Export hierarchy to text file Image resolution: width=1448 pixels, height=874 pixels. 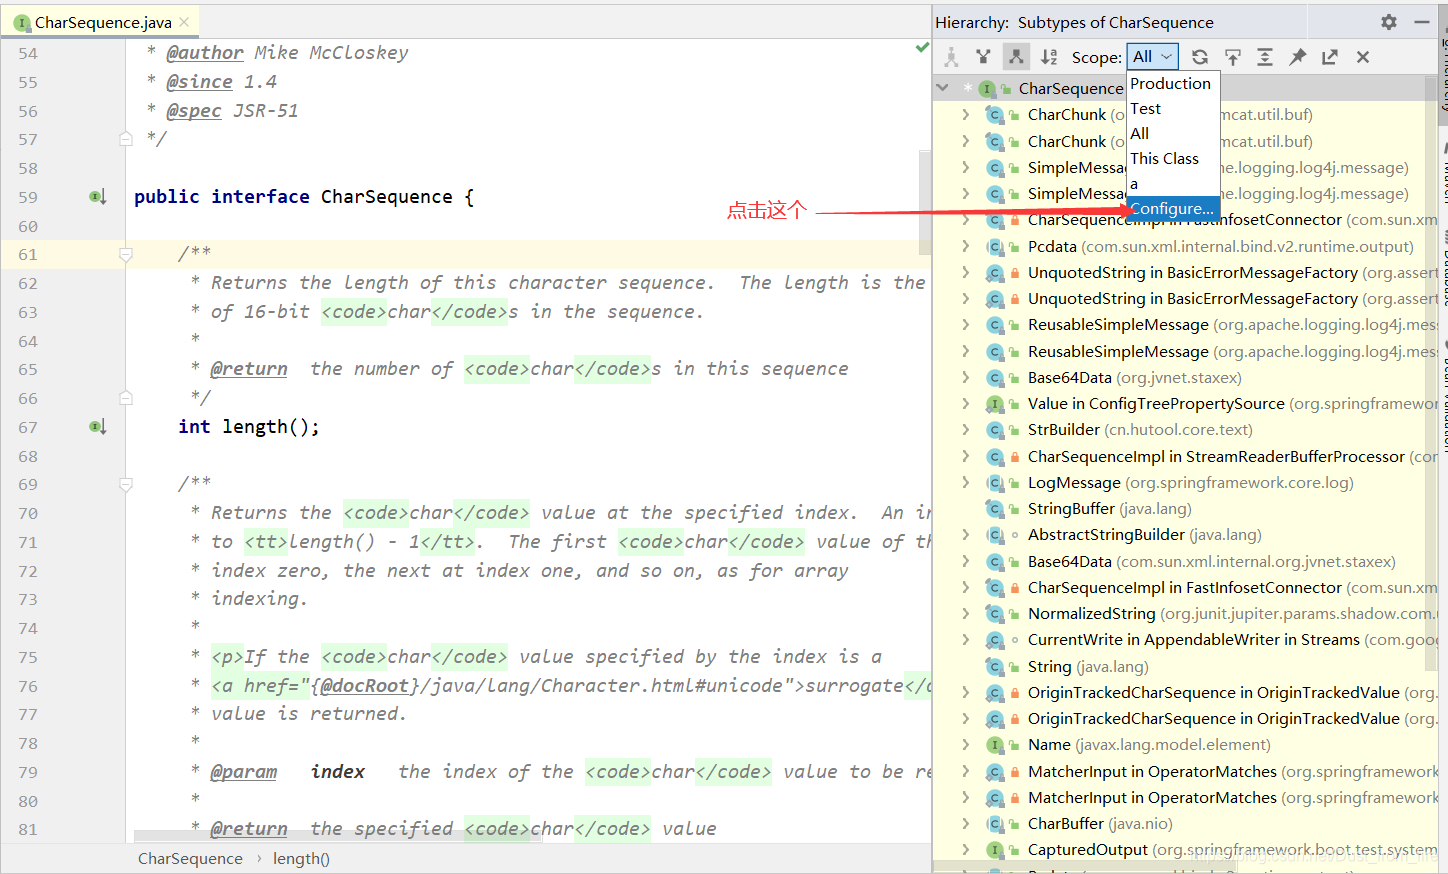click(x=1329, y=57)
